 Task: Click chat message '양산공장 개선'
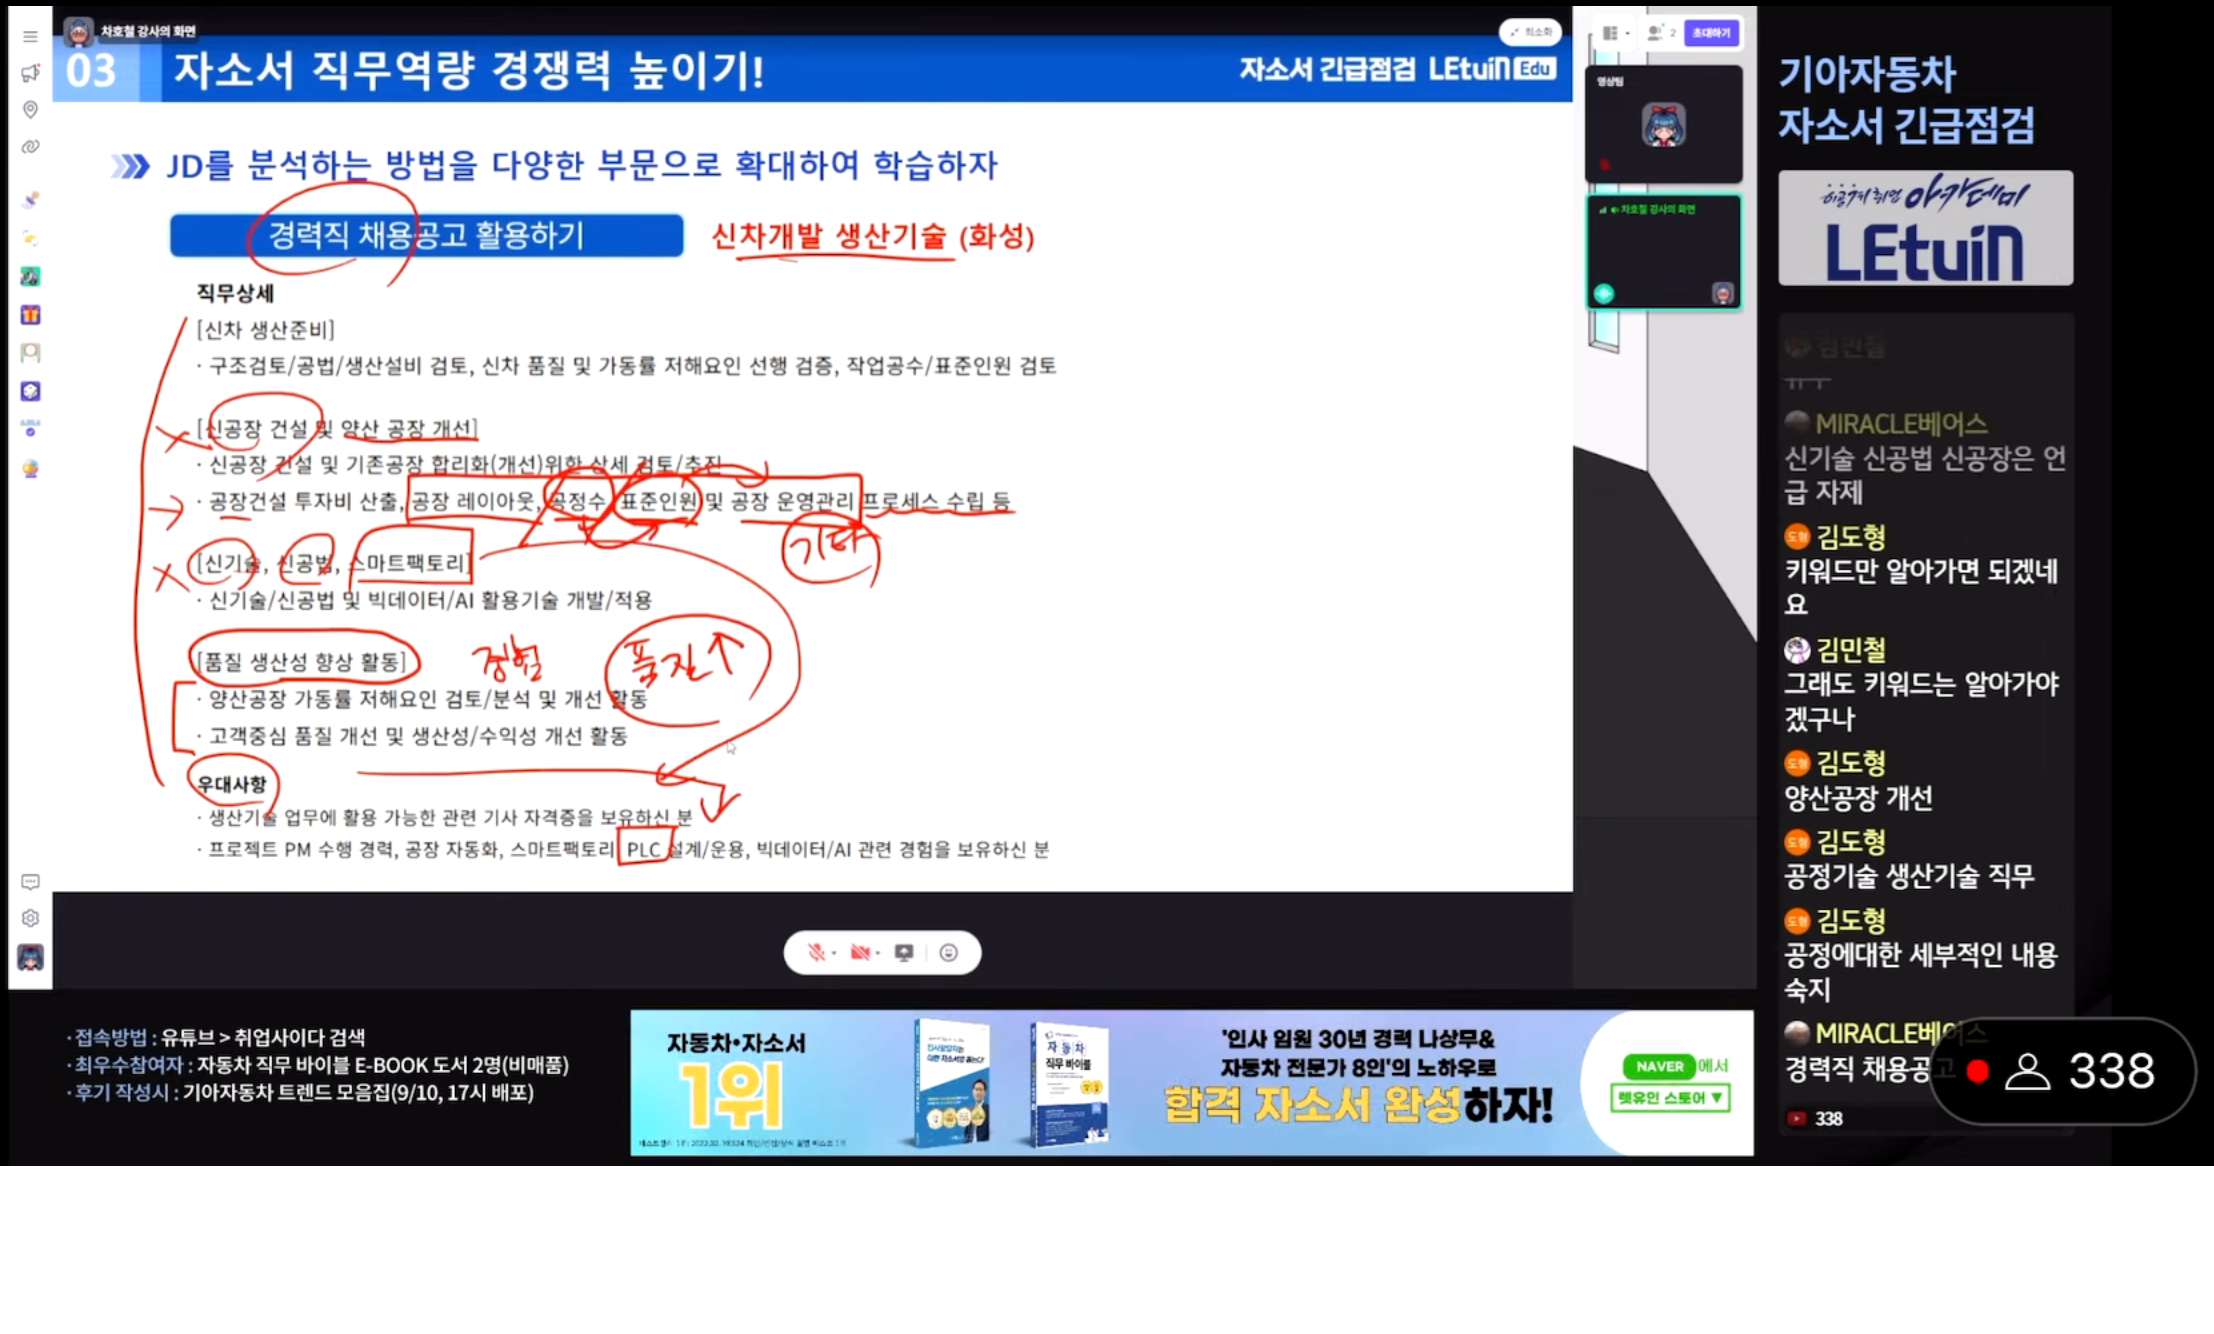click(1858, 798)
